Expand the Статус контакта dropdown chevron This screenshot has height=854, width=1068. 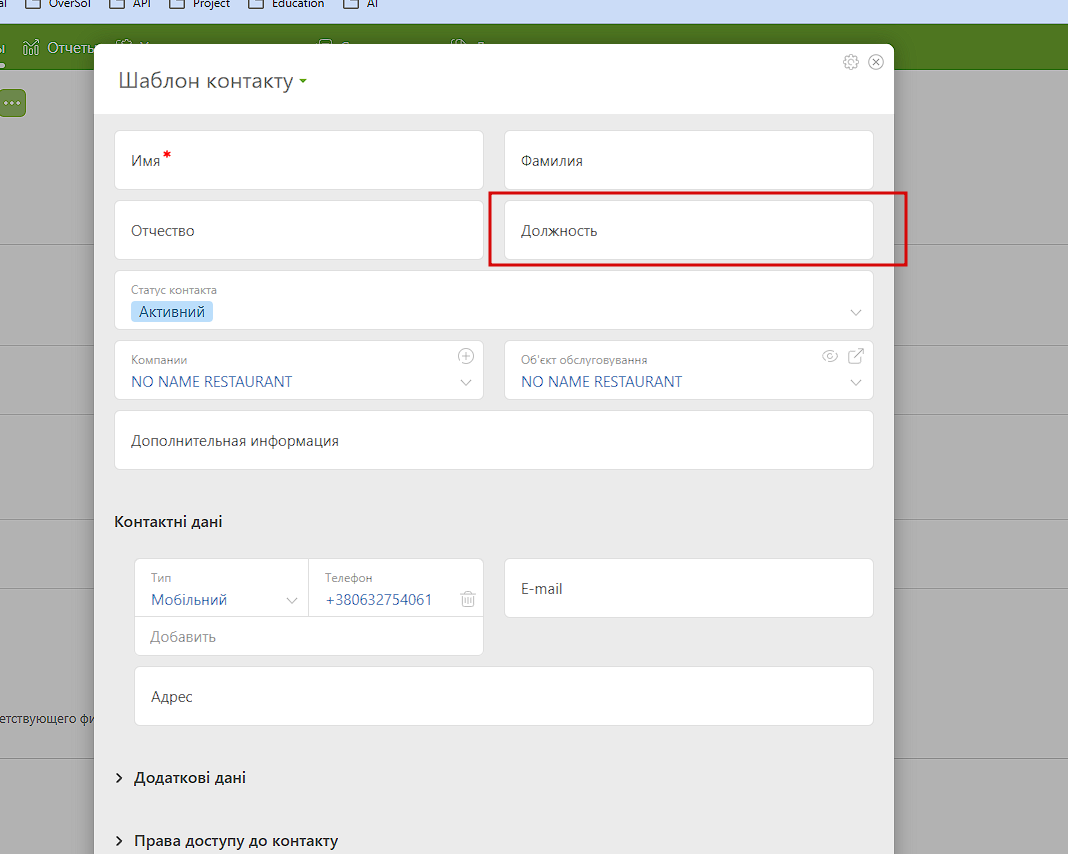click(x=855, y=313)
